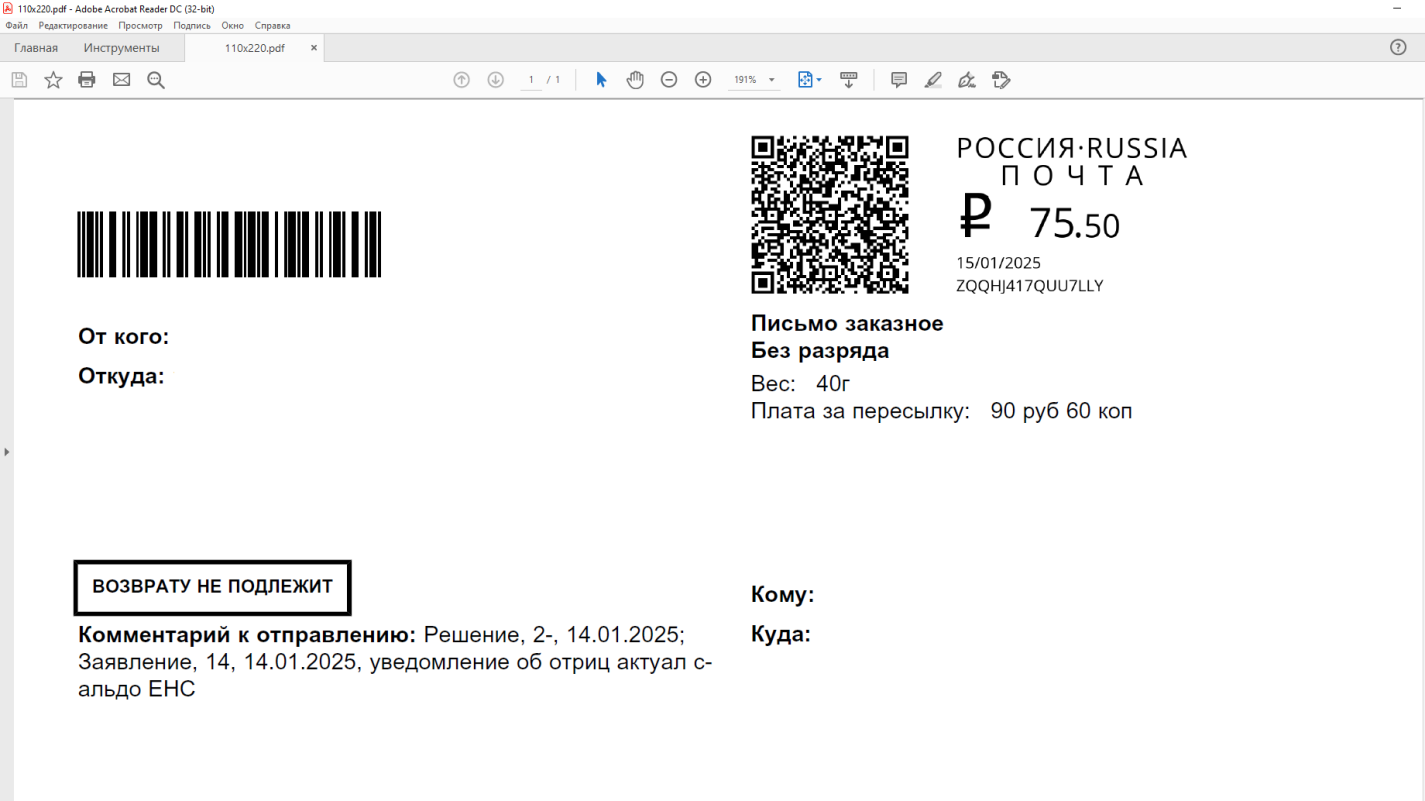This screenshot has width=1425, height=801.
Task: Open the find text magnifier tool
Action: [x=156, y=80]
